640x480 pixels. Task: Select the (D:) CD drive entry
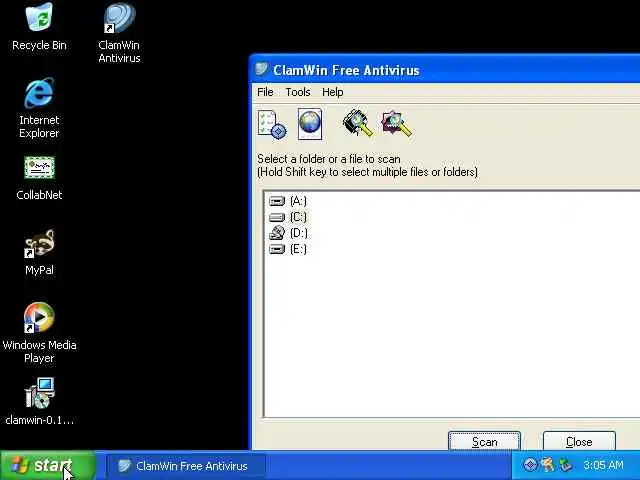(288, 233)
